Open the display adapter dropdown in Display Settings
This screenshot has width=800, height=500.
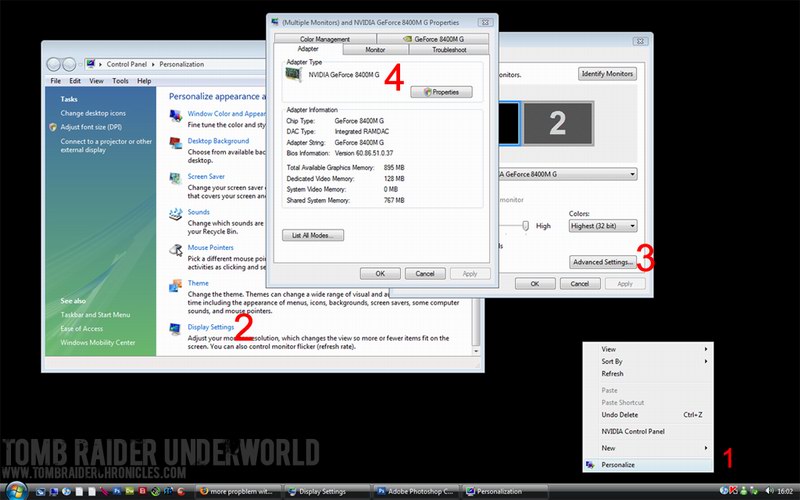pos(632,174)
